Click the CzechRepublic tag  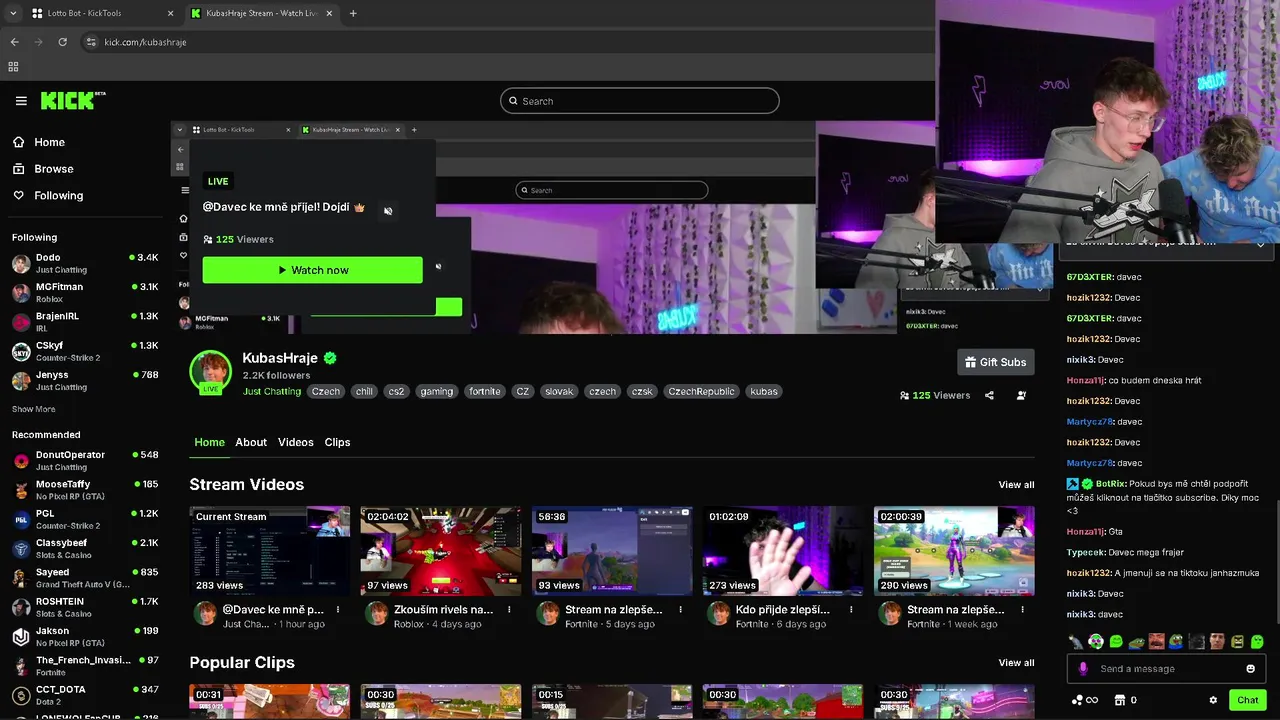coord(701,392)
